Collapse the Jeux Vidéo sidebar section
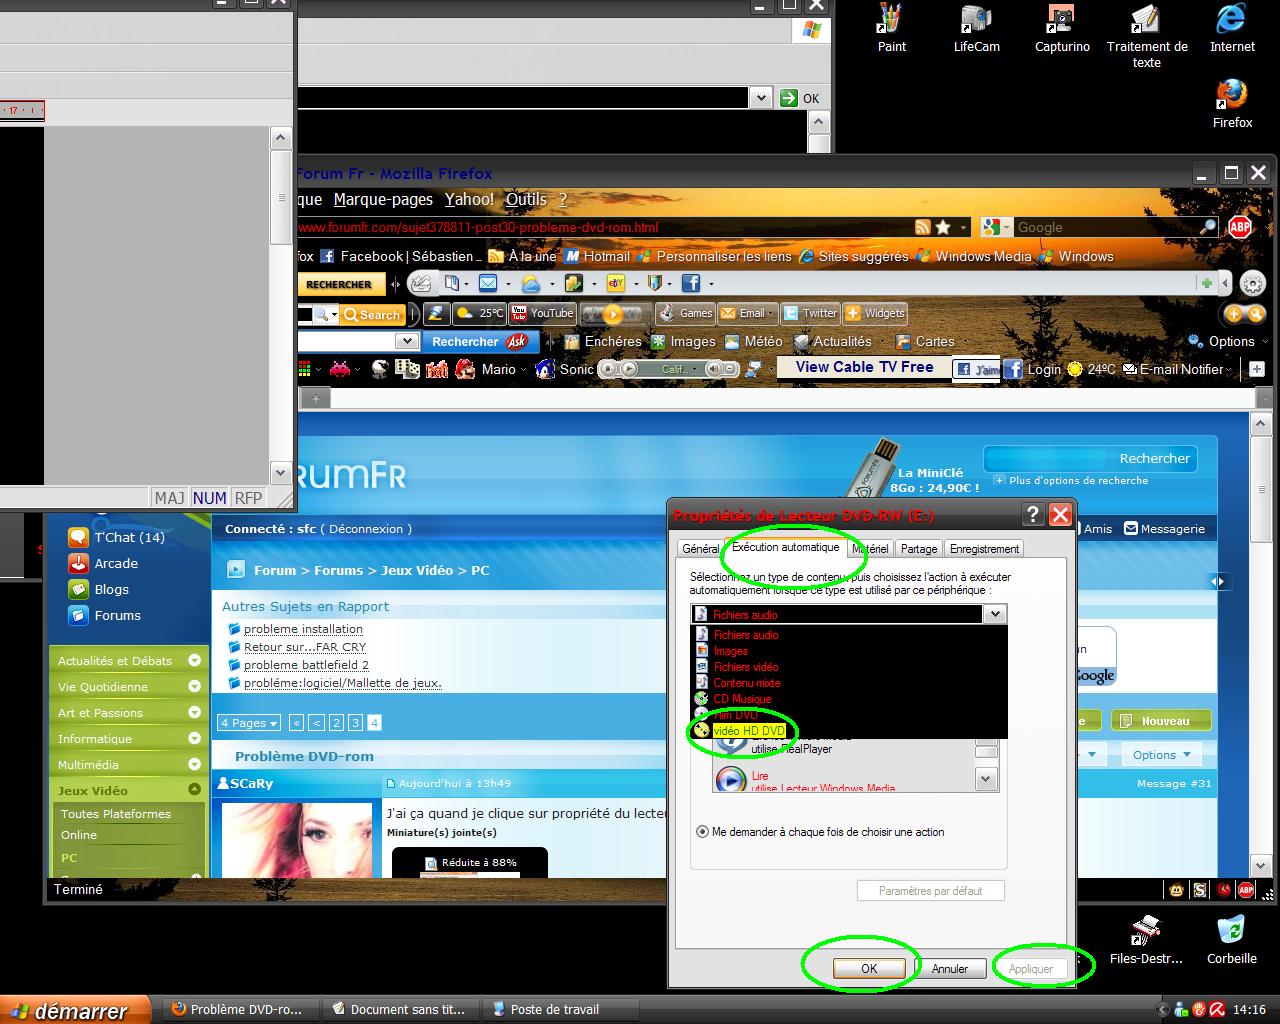 tap(194, 790)
